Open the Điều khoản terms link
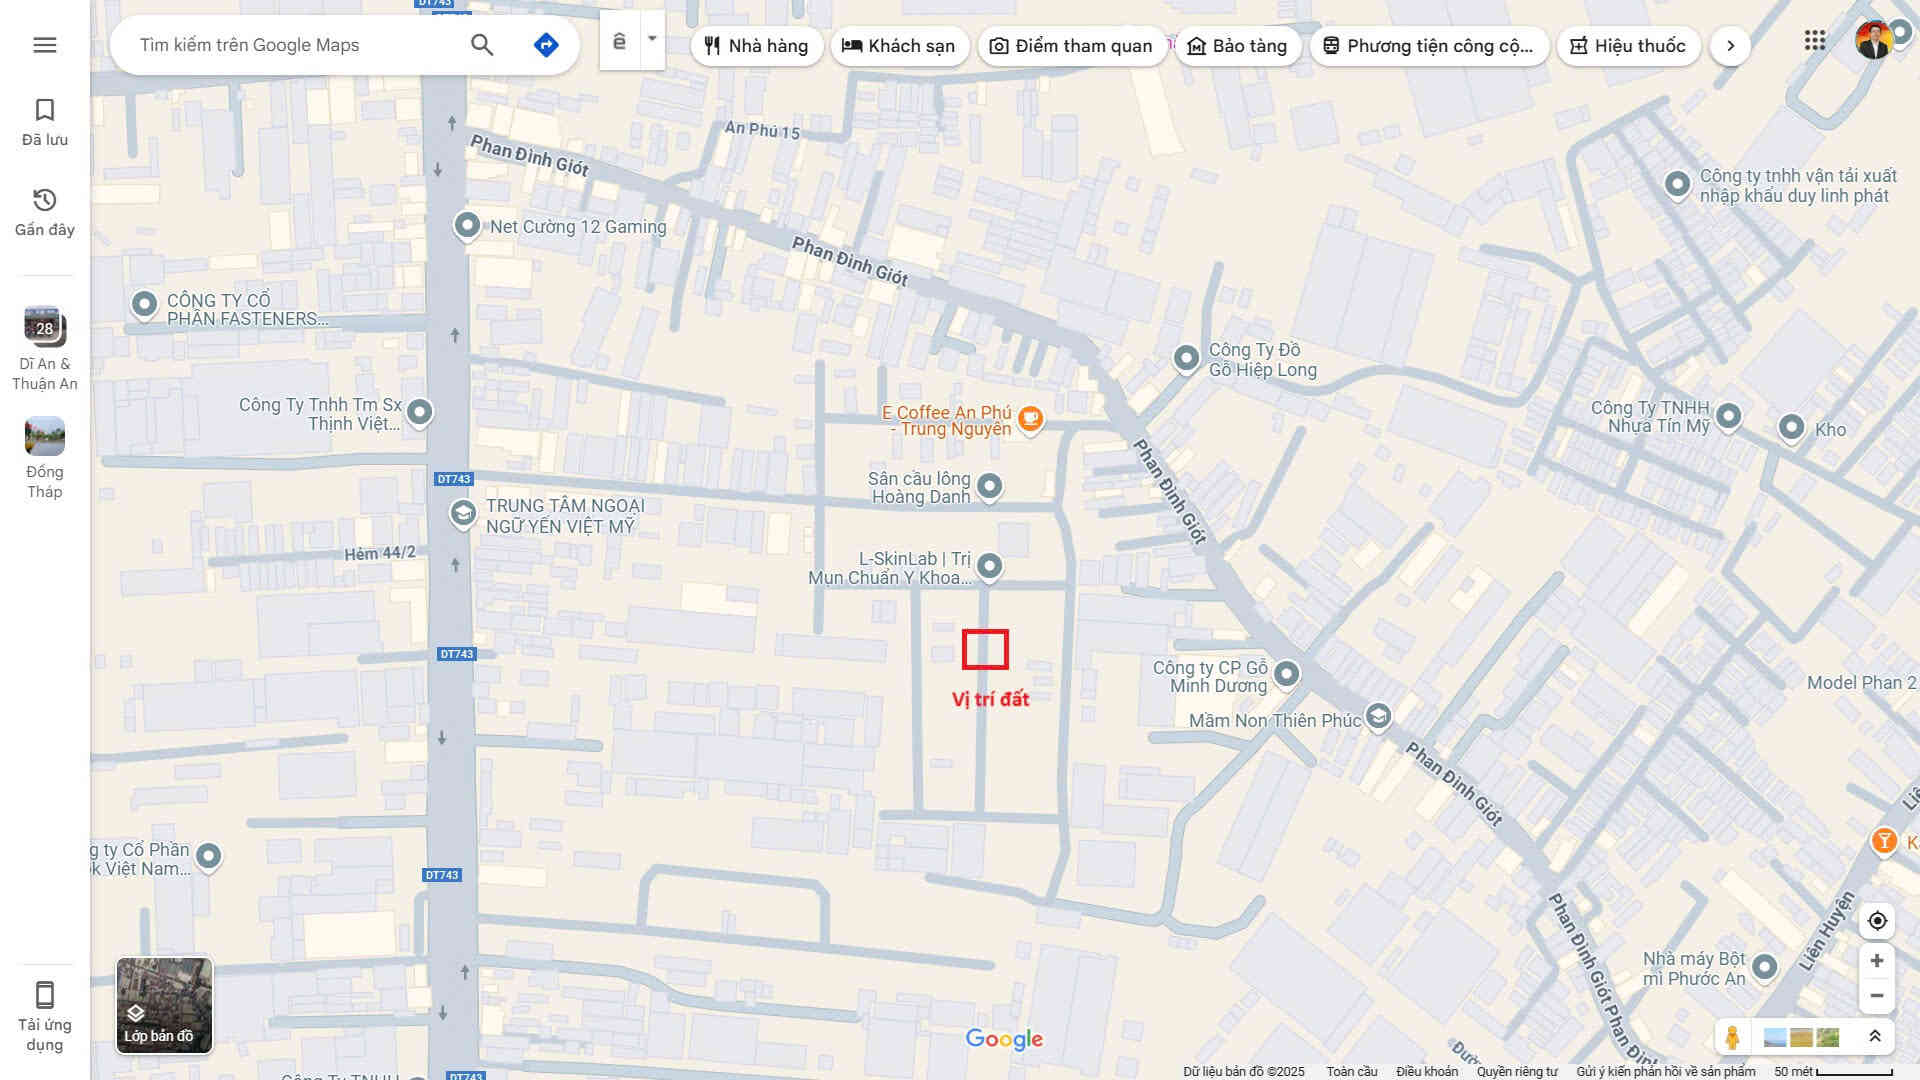 pyautogui.click(x=1426, y=1071)
